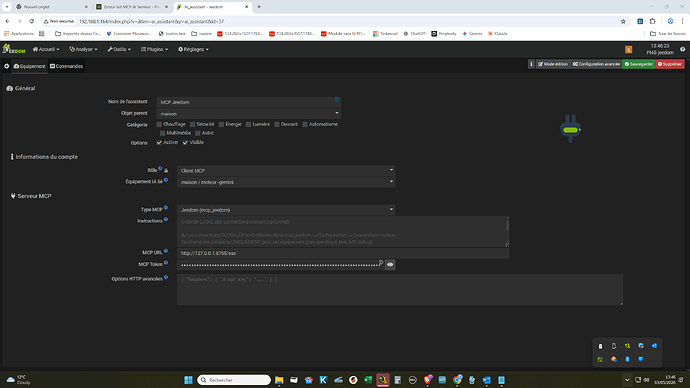This screenshot has height=388, width=690.
Task: Open the Brave browser taskbar icon
Action: click(x=427, y=380)
